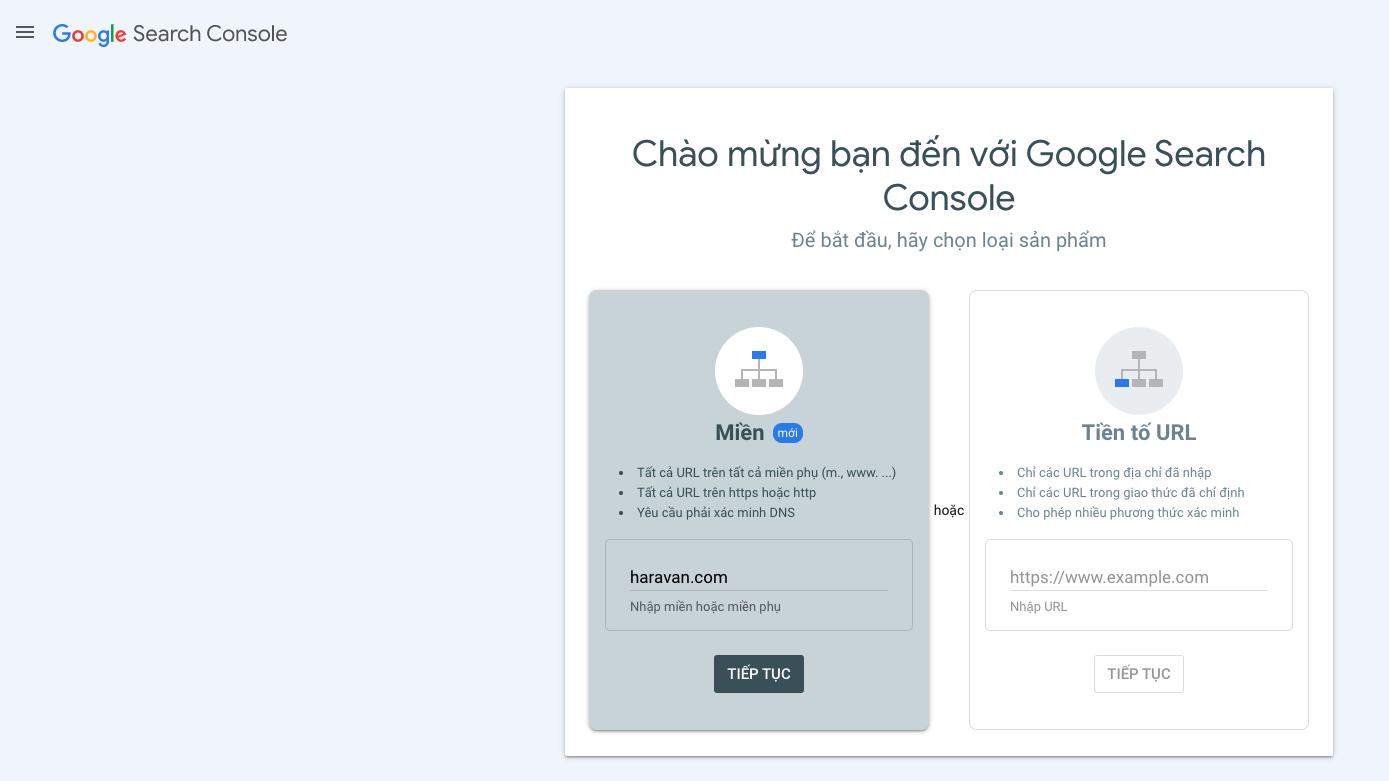This screenshot has width=1389, height=781.
Task: Click "Tất cả URL trên https hoặc http"
Action: (726, 493)
